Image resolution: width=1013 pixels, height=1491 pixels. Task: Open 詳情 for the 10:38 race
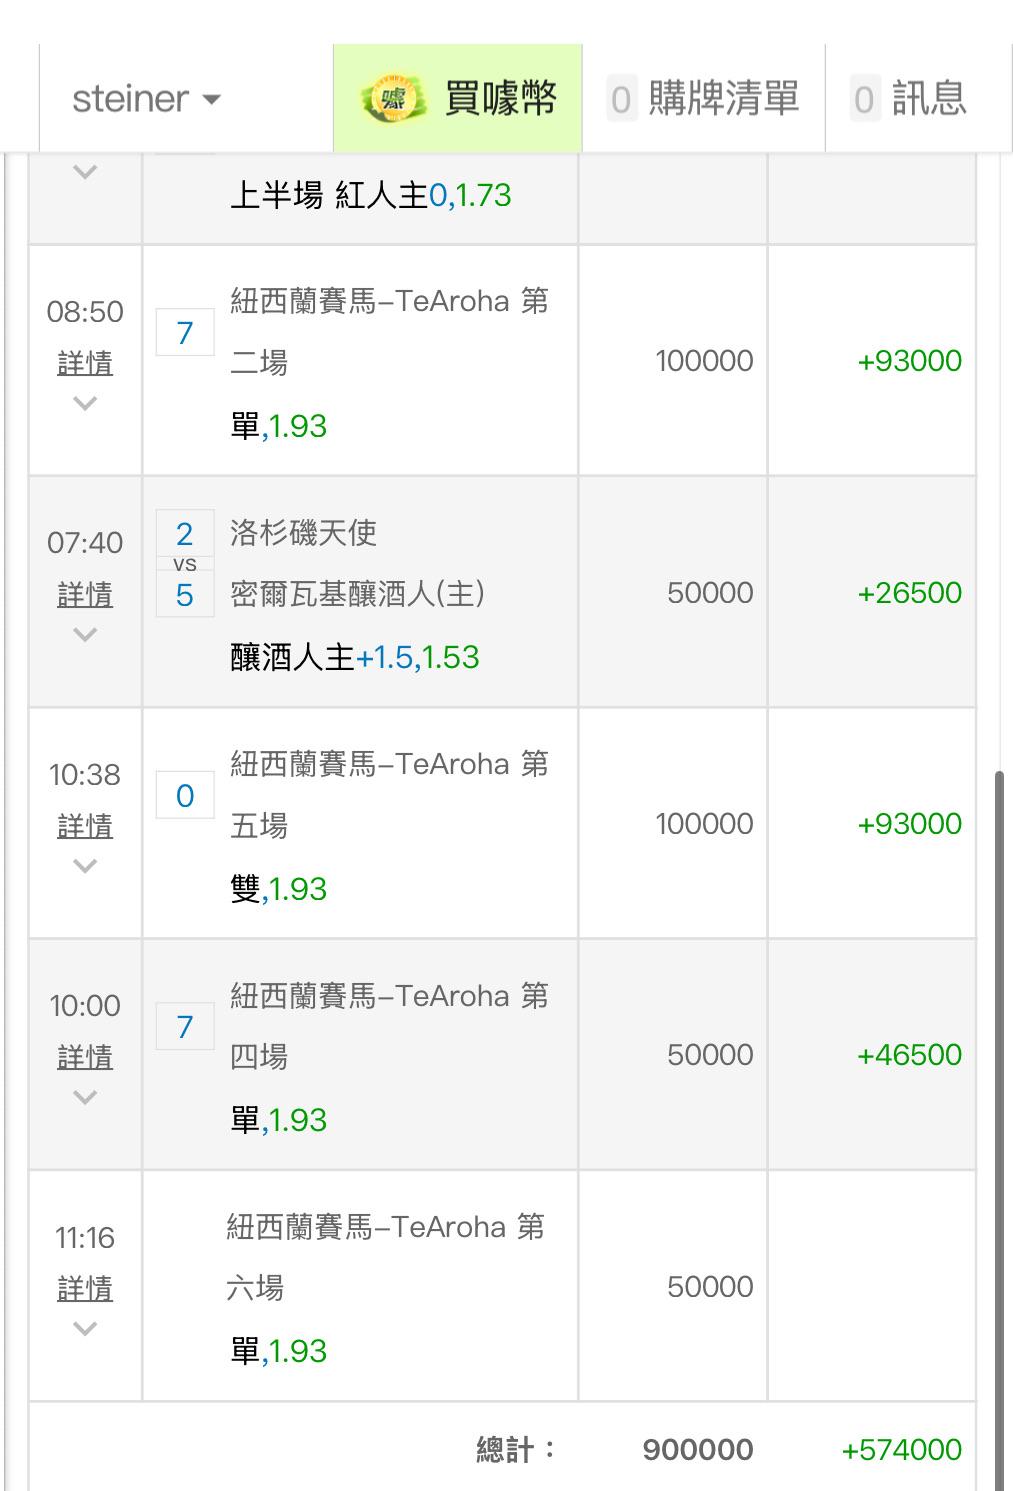click(x=85, y=825)
